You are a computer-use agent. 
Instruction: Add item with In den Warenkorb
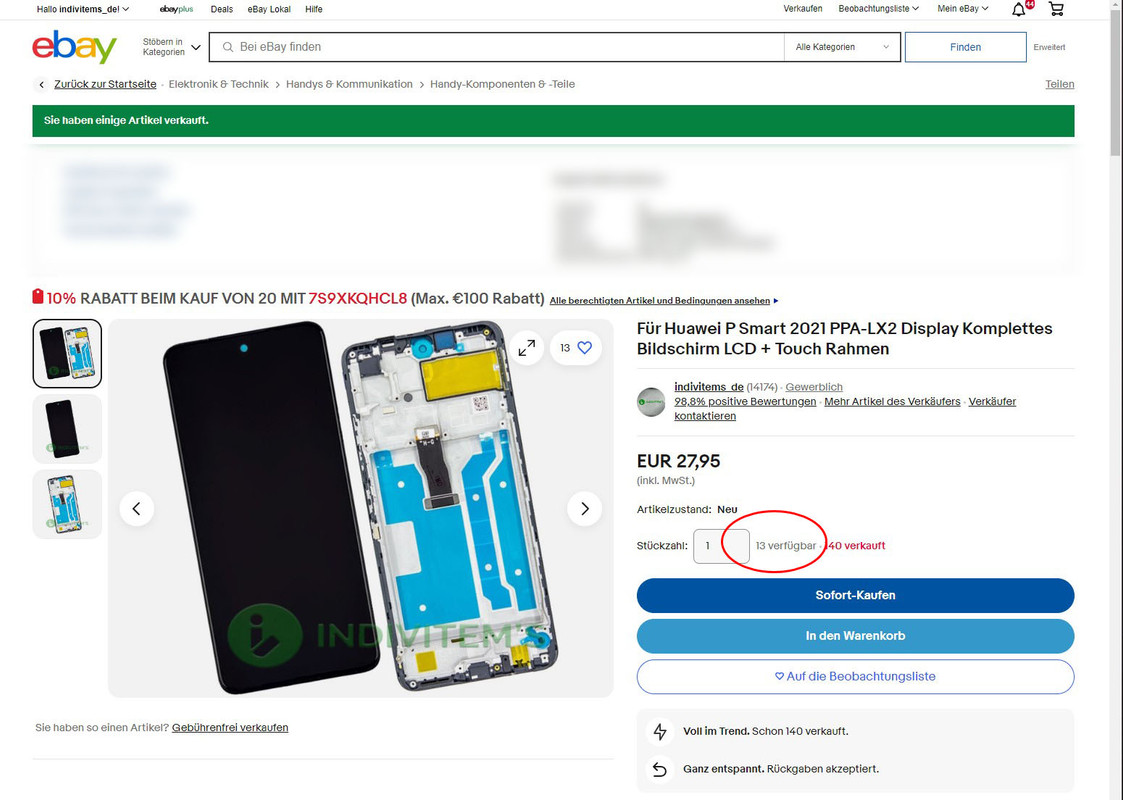pyautogui.click(x=855, y=636)
